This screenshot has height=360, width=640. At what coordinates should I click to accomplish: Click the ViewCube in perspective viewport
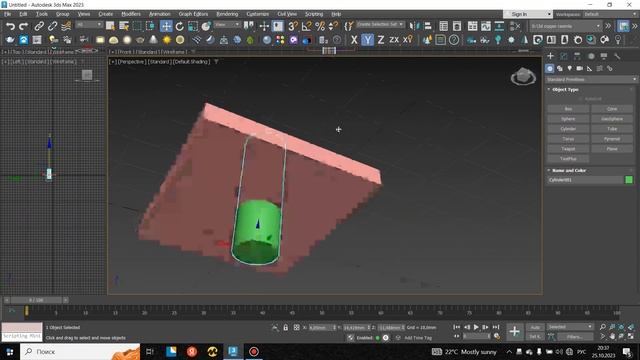point(523,76)
